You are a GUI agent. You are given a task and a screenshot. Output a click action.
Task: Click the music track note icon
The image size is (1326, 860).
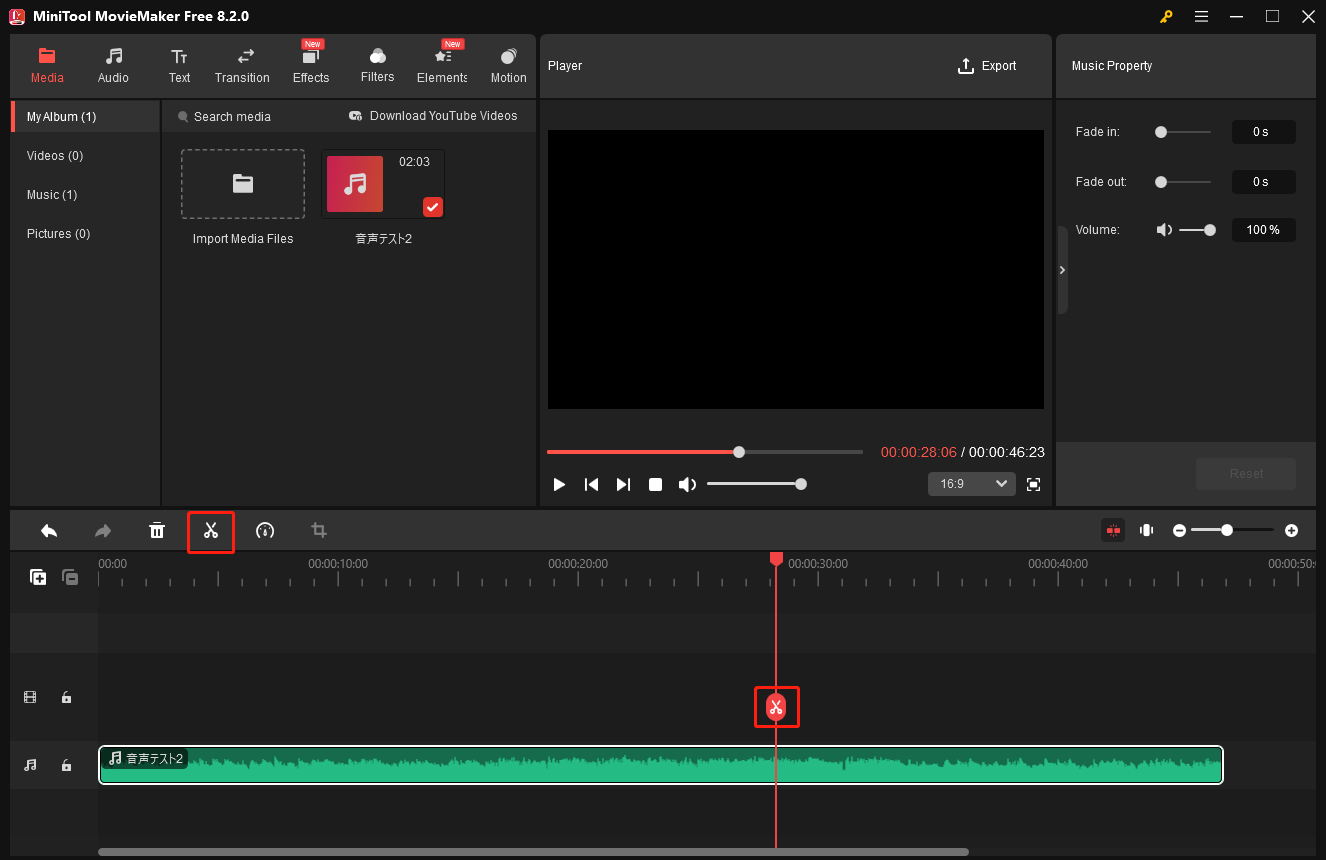[30, 765]
